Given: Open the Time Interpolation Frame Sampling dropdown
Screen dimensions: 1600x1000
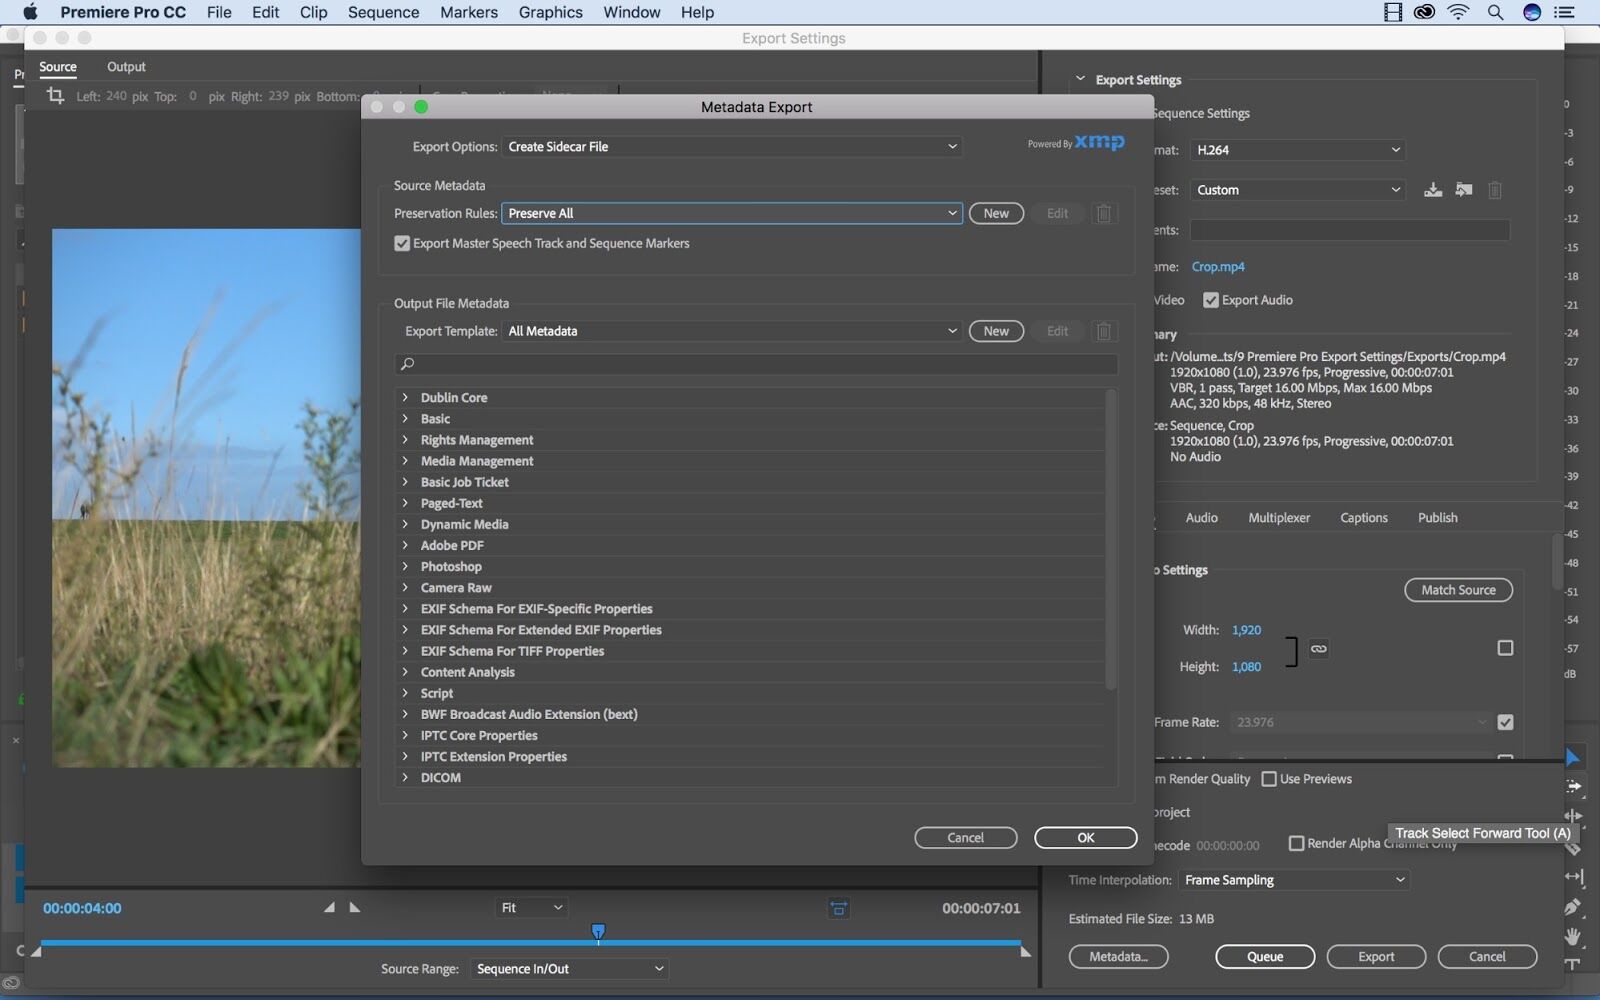Looking at the screenshot, I should coord(1294,880).
